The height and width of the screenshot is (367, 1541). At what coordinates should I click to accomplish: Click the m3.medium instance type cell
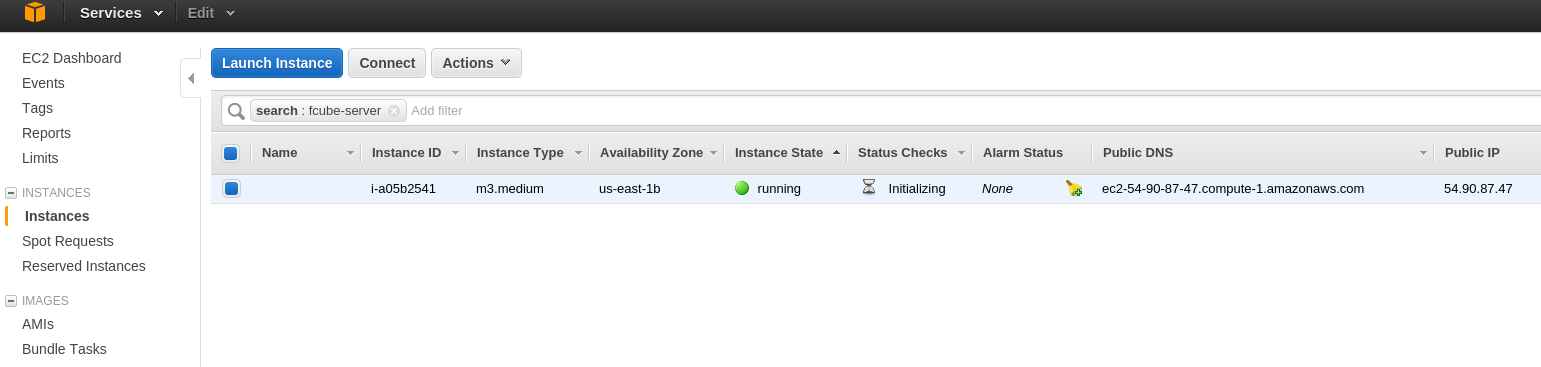tap(510, 188)
